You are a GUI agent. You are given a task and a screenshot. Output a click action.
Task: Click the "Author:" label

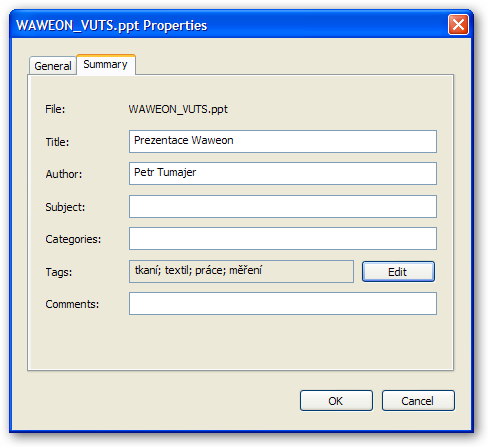tap(64, 174)
